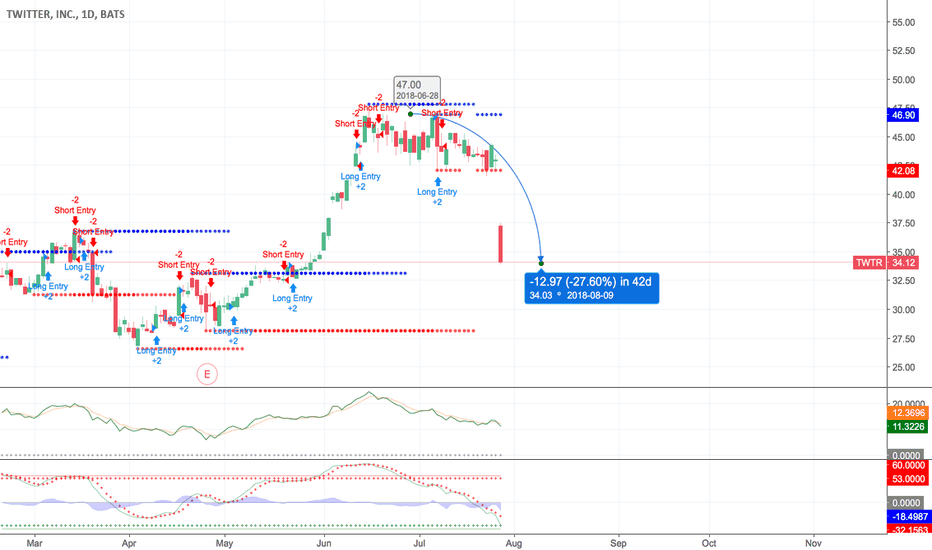Click Long Entry +2 label below July candles

pyautogui.click(x=437, y=197)
